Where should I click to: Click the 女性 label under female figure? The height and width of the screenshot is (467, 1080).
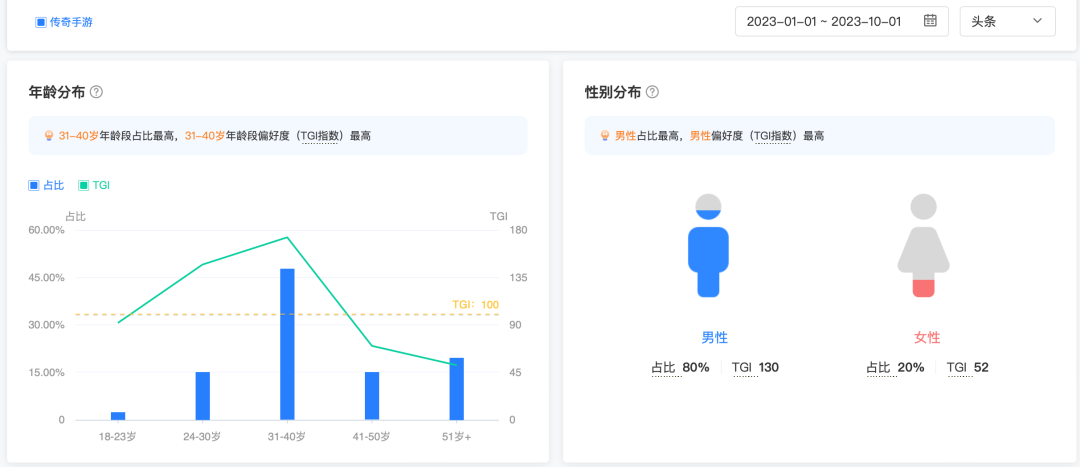point(927,338)
